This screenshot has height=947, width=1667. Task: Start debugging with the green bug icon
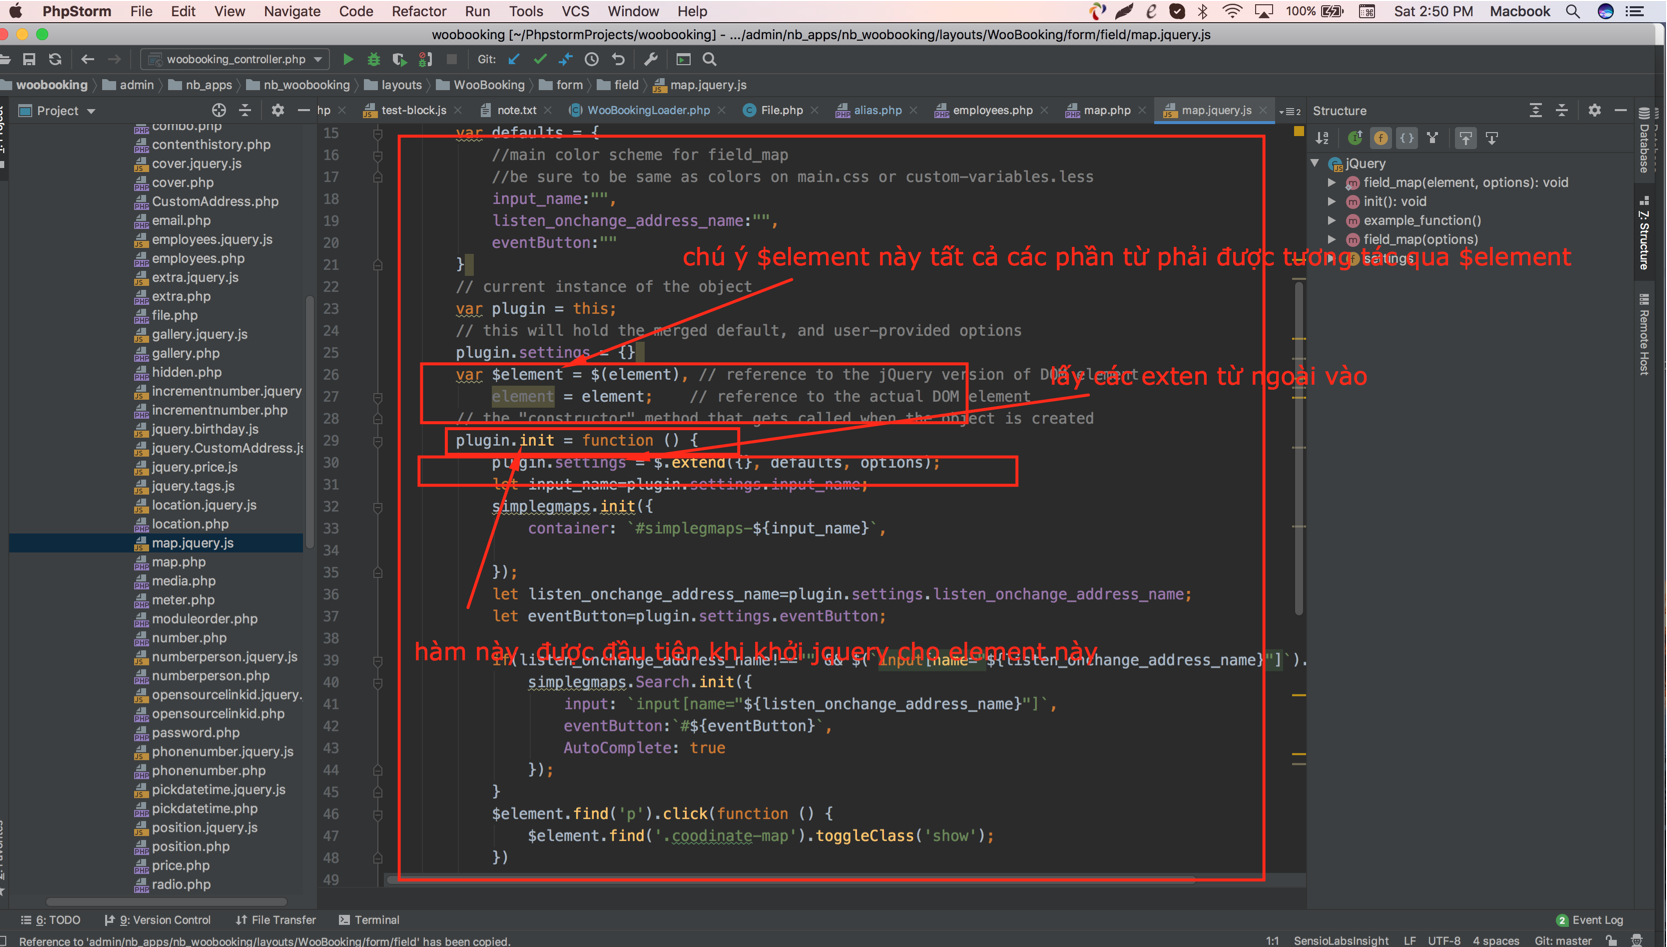pyautogui.click(x=373, y=59)
